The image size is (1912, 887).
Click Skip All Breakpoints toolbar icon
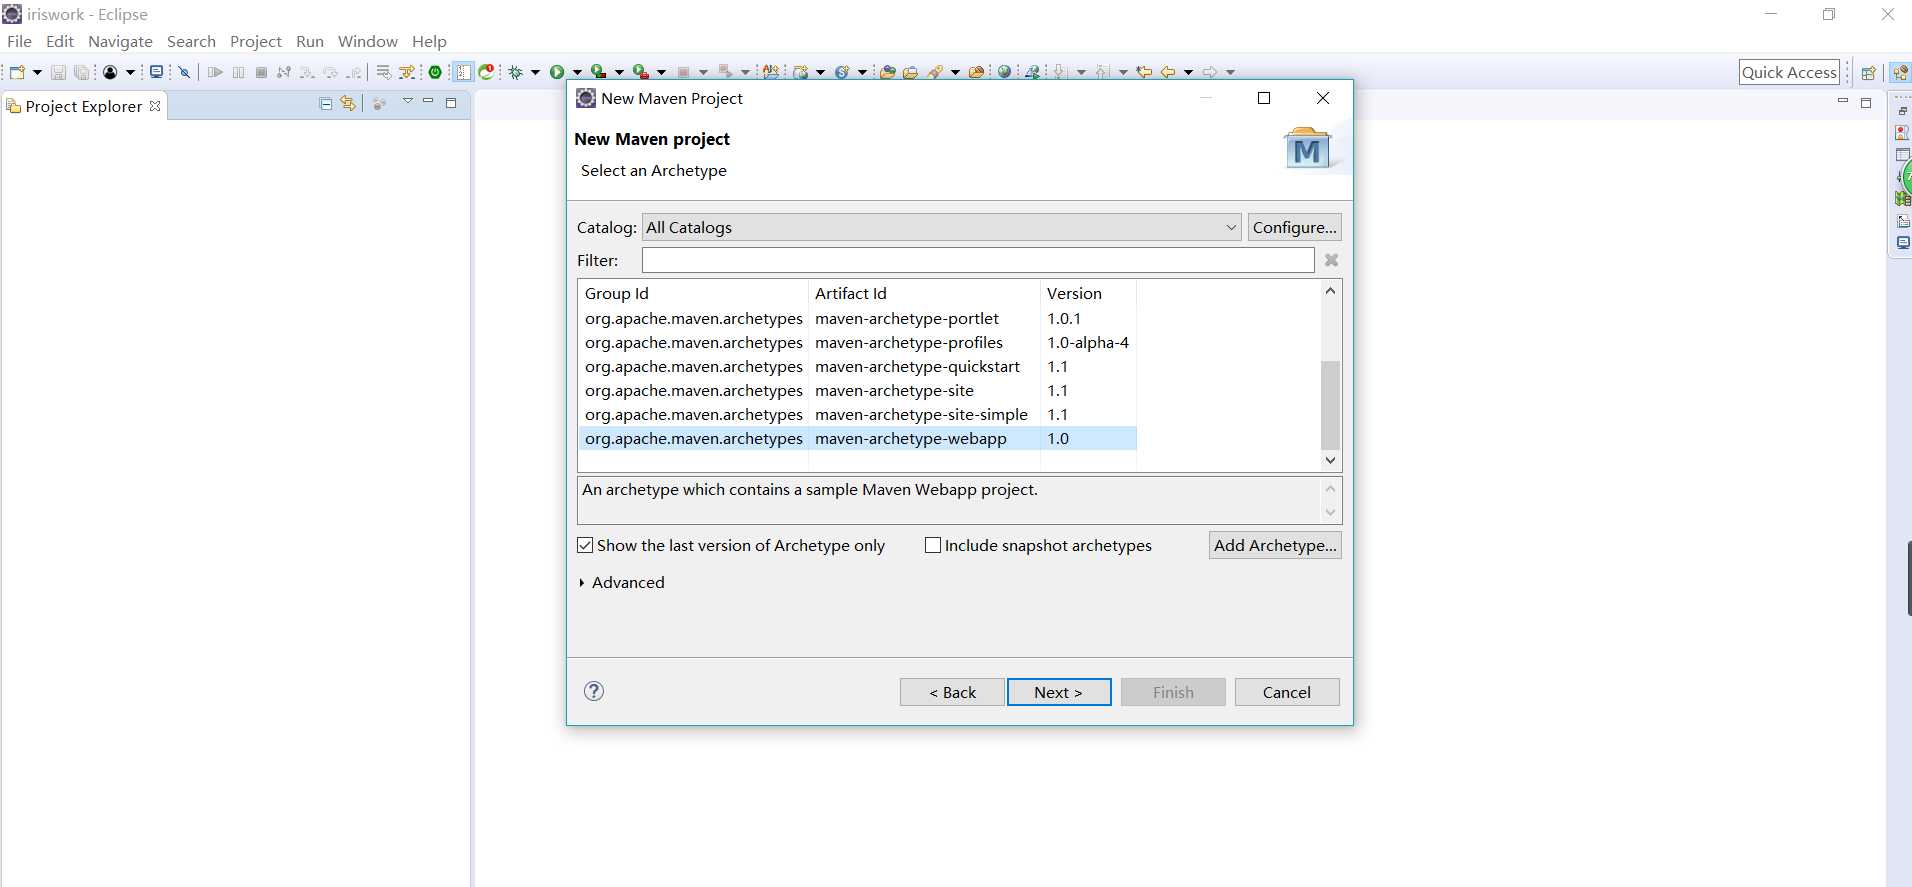tap(184, 72)
